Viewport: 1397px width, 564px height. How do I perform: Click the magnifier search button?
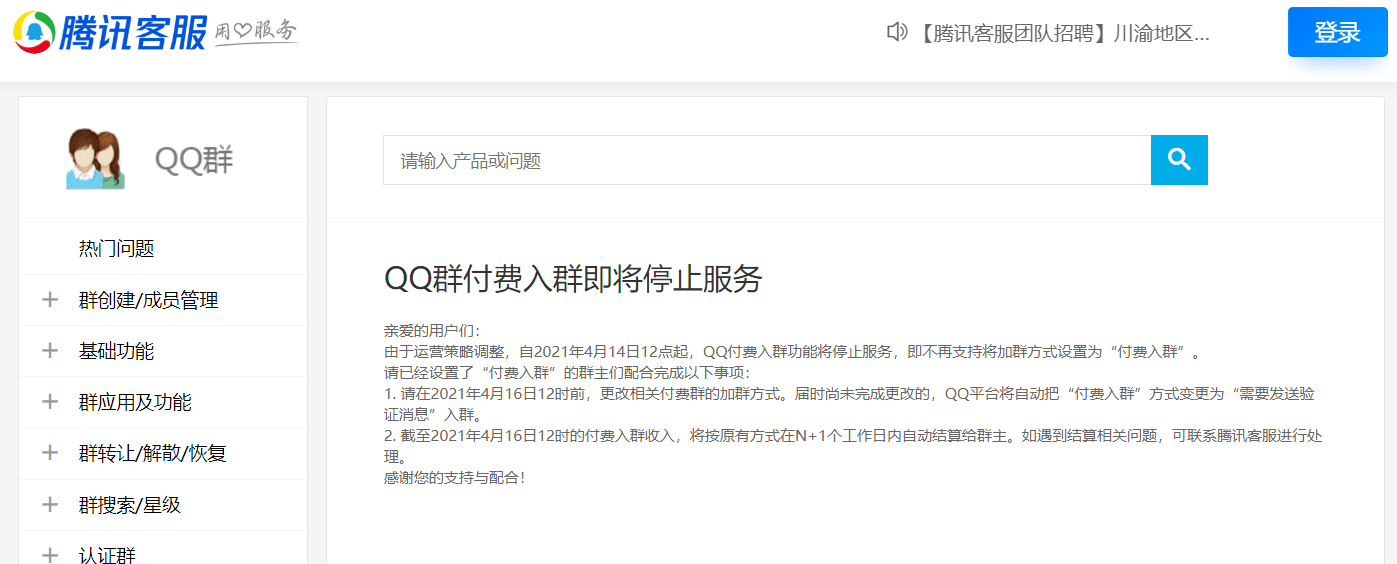pyautogui.click(x=1179, y=160)
